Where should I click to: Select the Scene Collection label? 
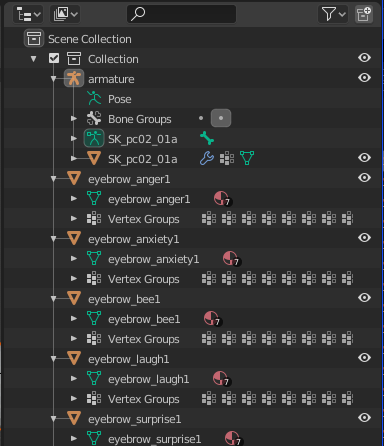90,39
